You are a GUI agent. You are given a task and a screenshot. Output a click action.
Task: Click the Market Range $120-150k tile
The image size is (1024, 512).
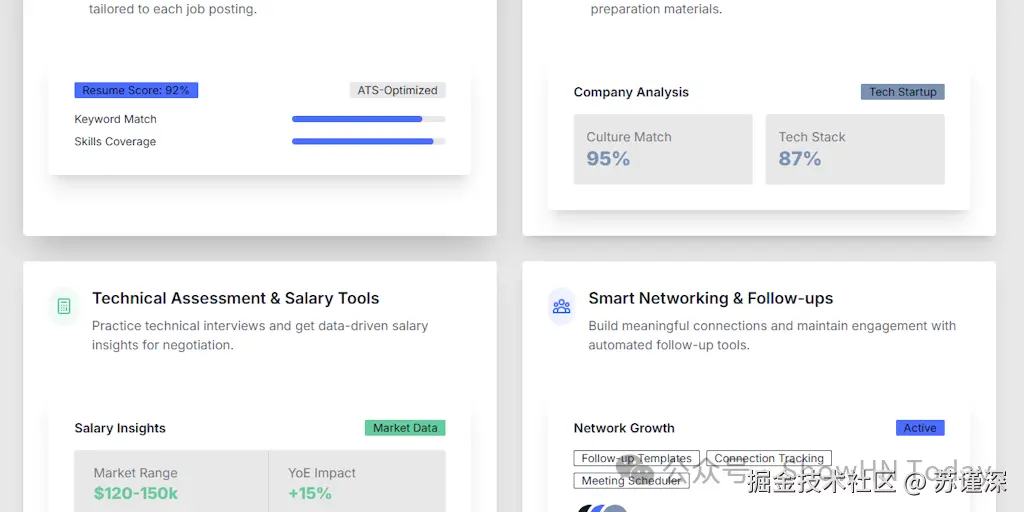pos(171,482)
